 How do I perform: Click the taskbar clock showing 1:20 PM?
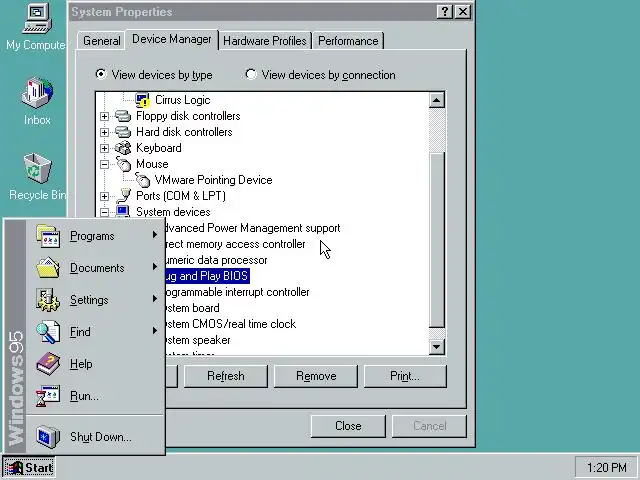(x=606, y=468)
